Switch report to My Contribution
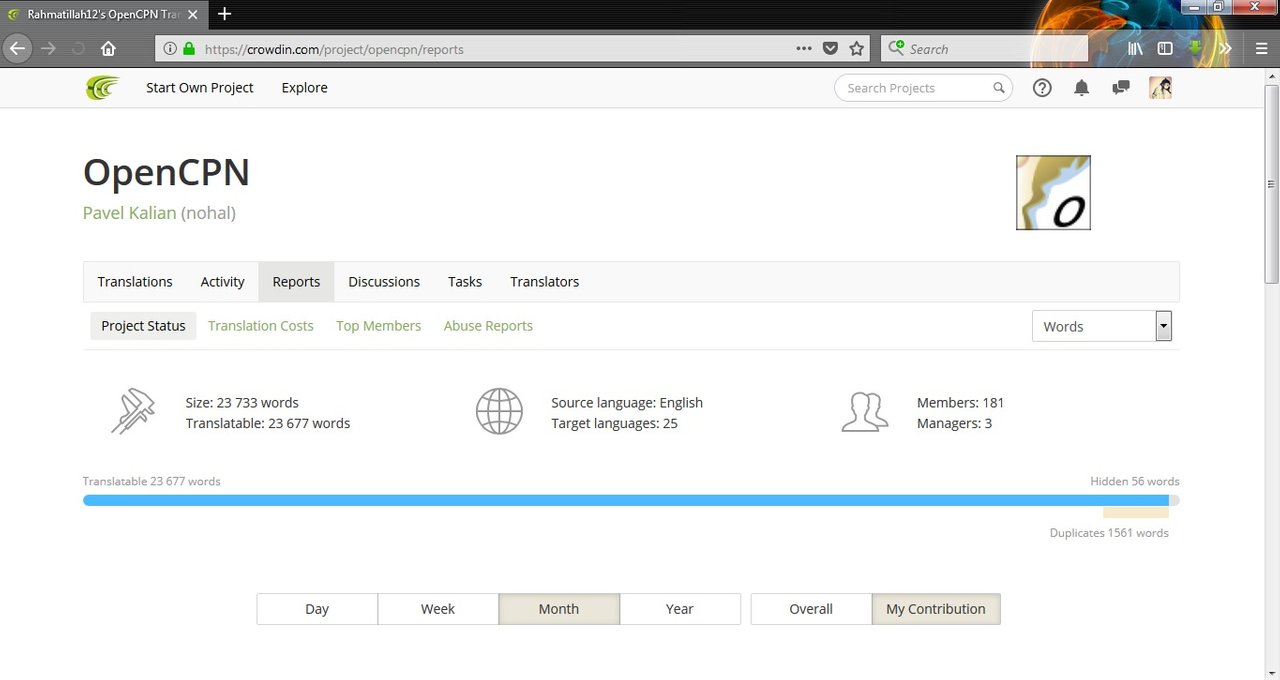 936,609
